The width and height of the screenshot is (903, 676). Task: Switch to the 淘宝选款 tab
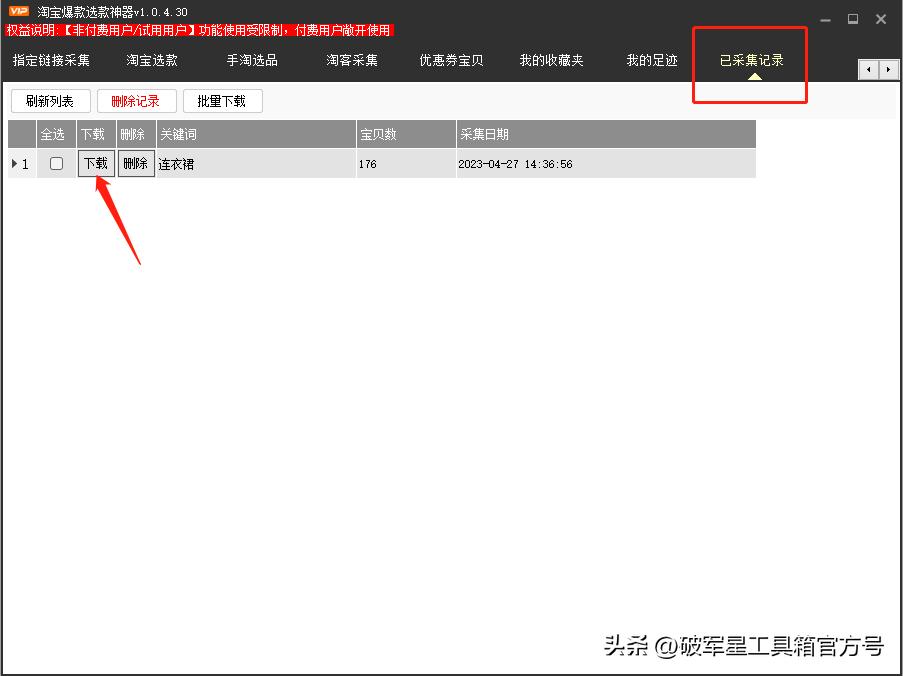coord(152,60)
